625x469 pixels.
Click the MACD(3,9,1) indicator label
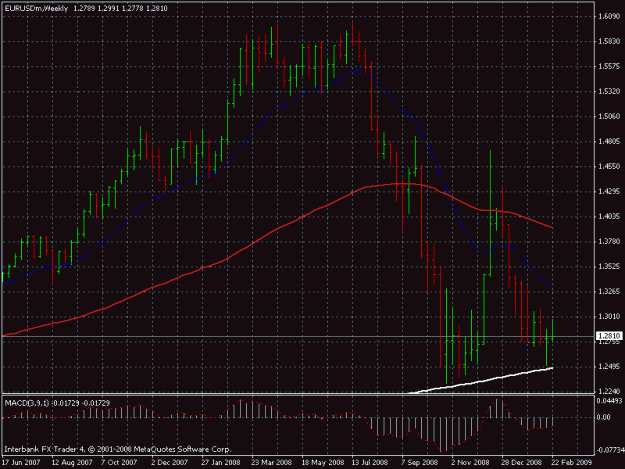click(x=27, y=403)
